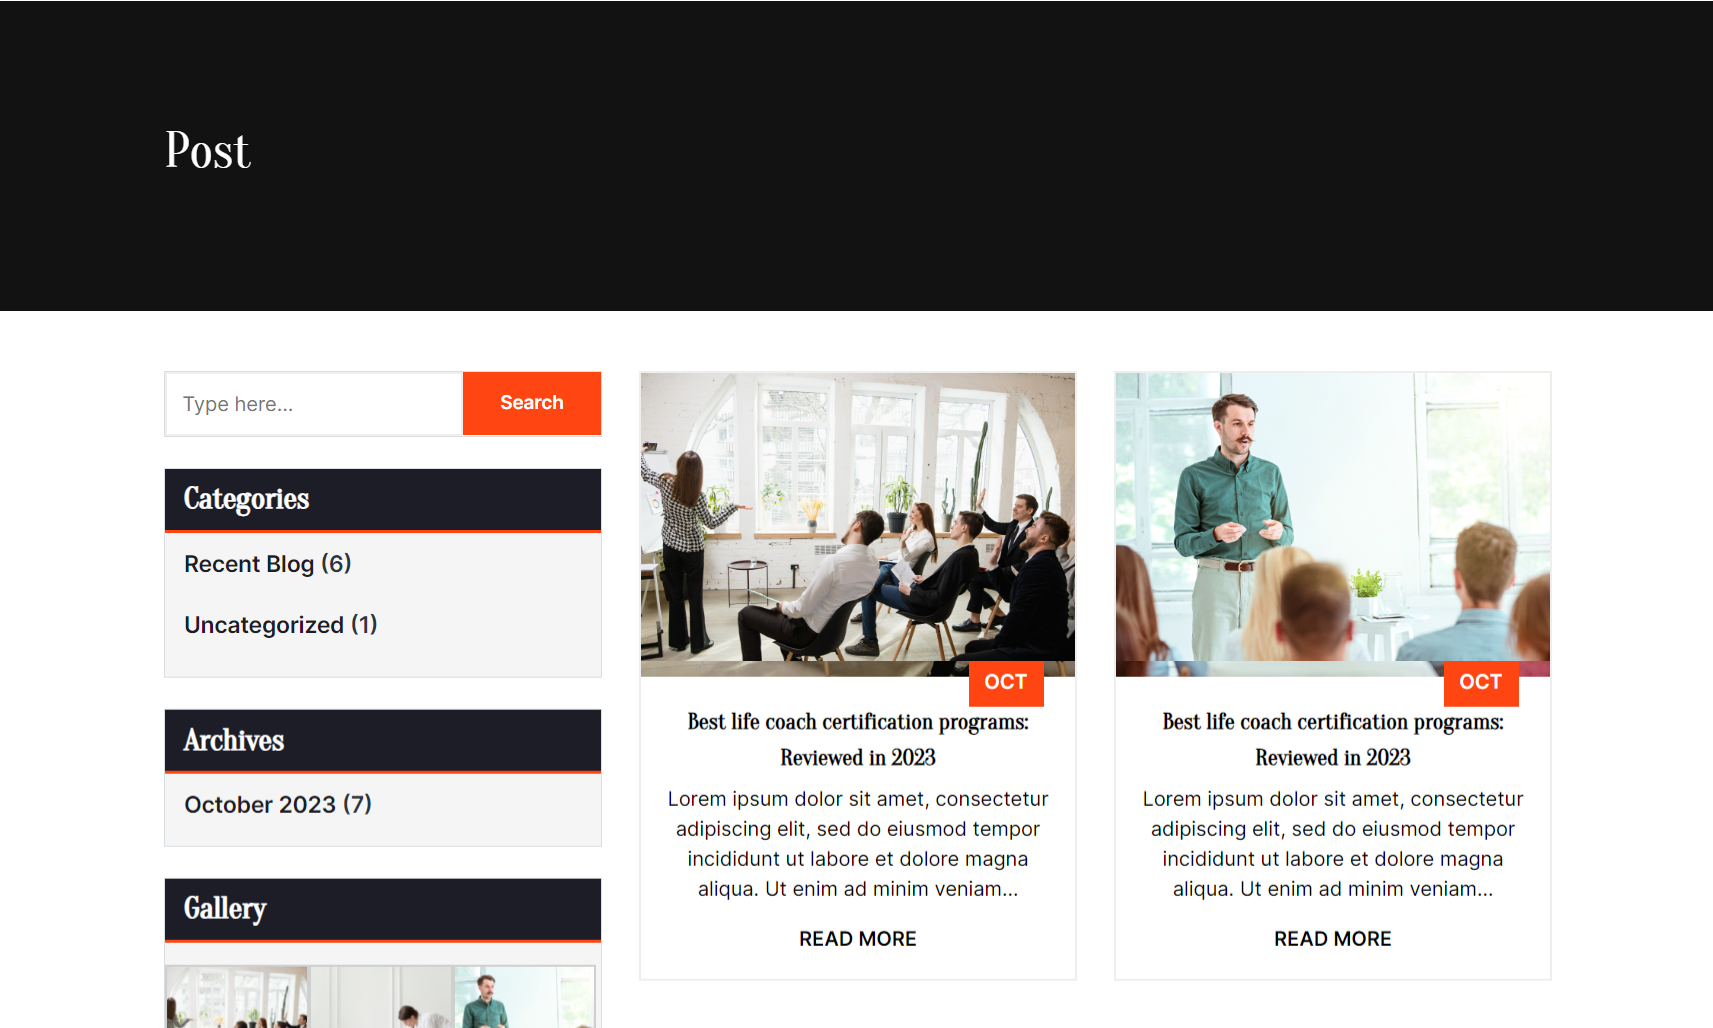Open the first post's title link
The width and height of the screenshot is (1713, 1028).
(x=858, y=739)
